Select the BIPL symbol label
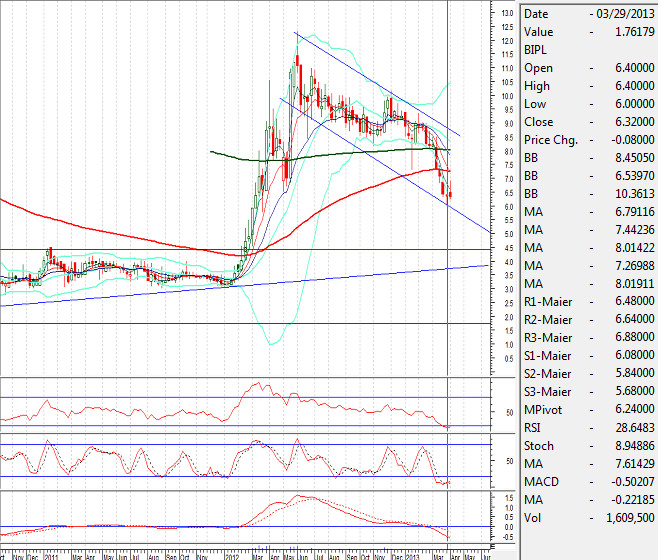Screen dimensions: 661x560 (538, 50)
